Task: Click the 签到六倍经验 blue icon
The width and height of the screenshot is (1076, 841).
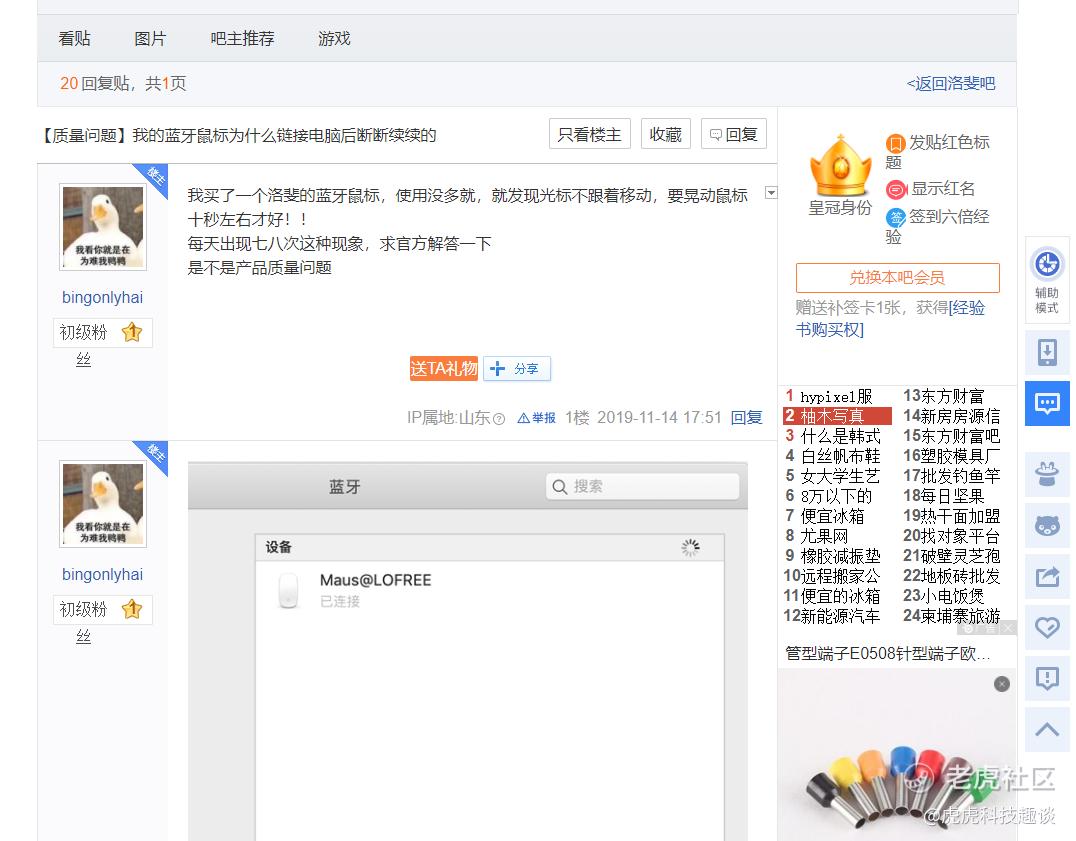Action: 896,218
